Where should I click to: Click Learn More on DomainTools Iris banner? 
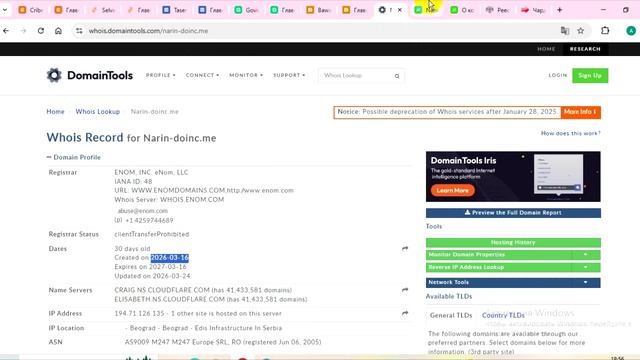point(452,190)
